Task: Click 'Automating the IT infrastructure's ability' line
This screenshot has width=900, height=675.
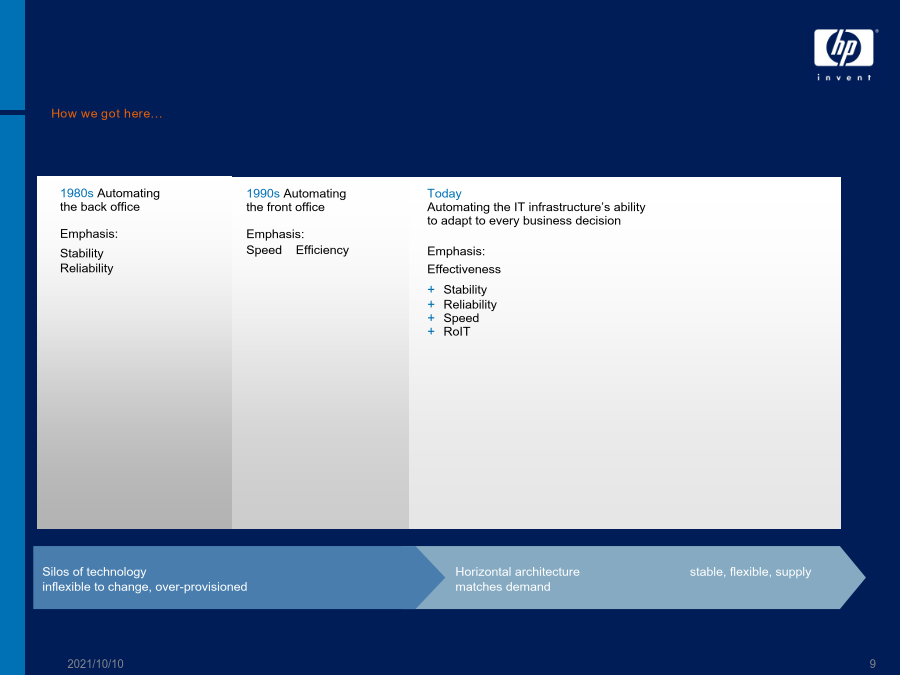Action: click(536, 207)
